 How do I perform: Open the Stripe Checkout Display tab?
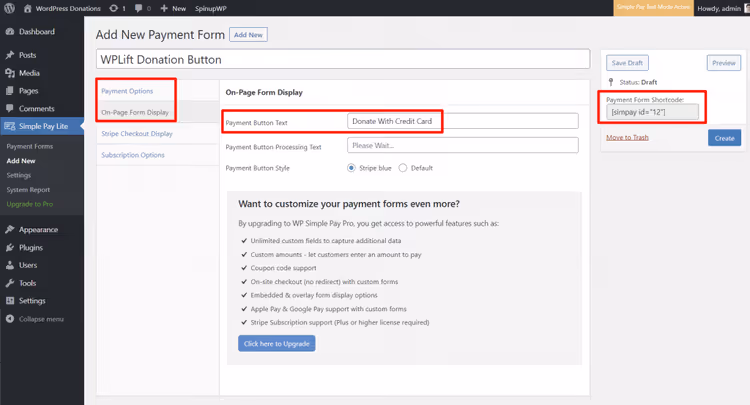137,133
